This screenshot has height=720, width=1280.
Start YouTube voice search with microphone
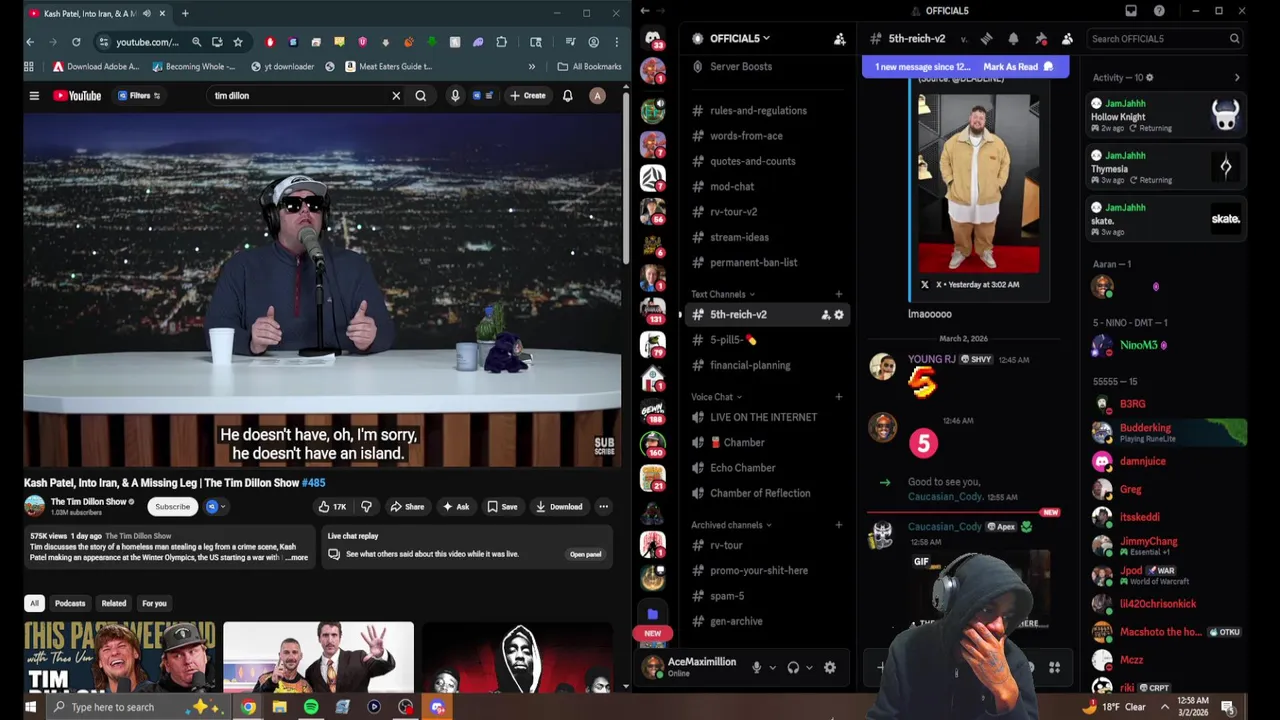455,96
